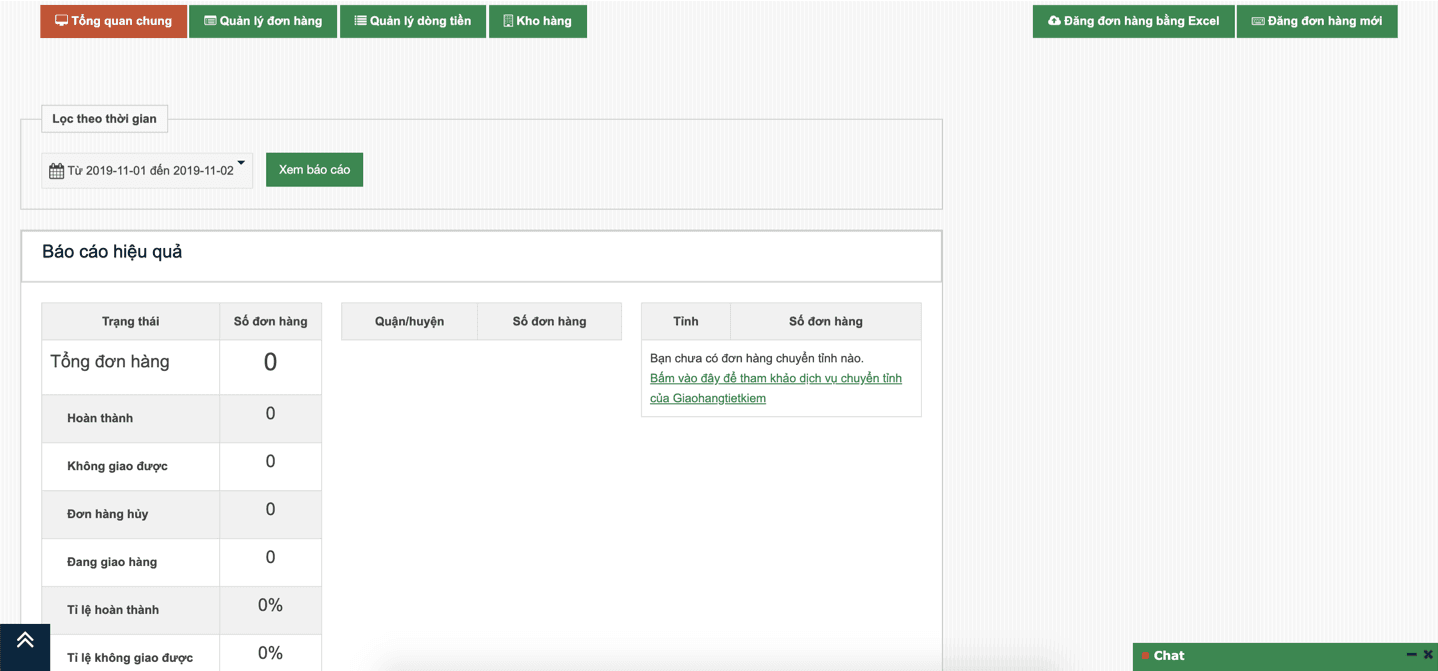Click the Tổng đơn hàng value 0
1438x671 pixels.
tap(270, 362)
